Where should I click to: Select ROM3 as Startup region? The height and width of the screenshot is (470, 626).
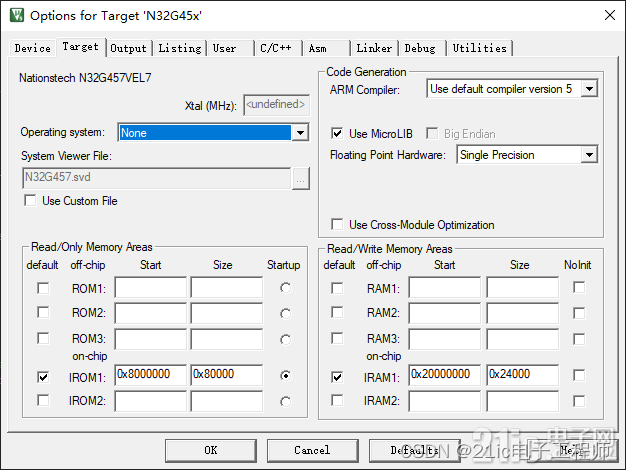(285, 339)
